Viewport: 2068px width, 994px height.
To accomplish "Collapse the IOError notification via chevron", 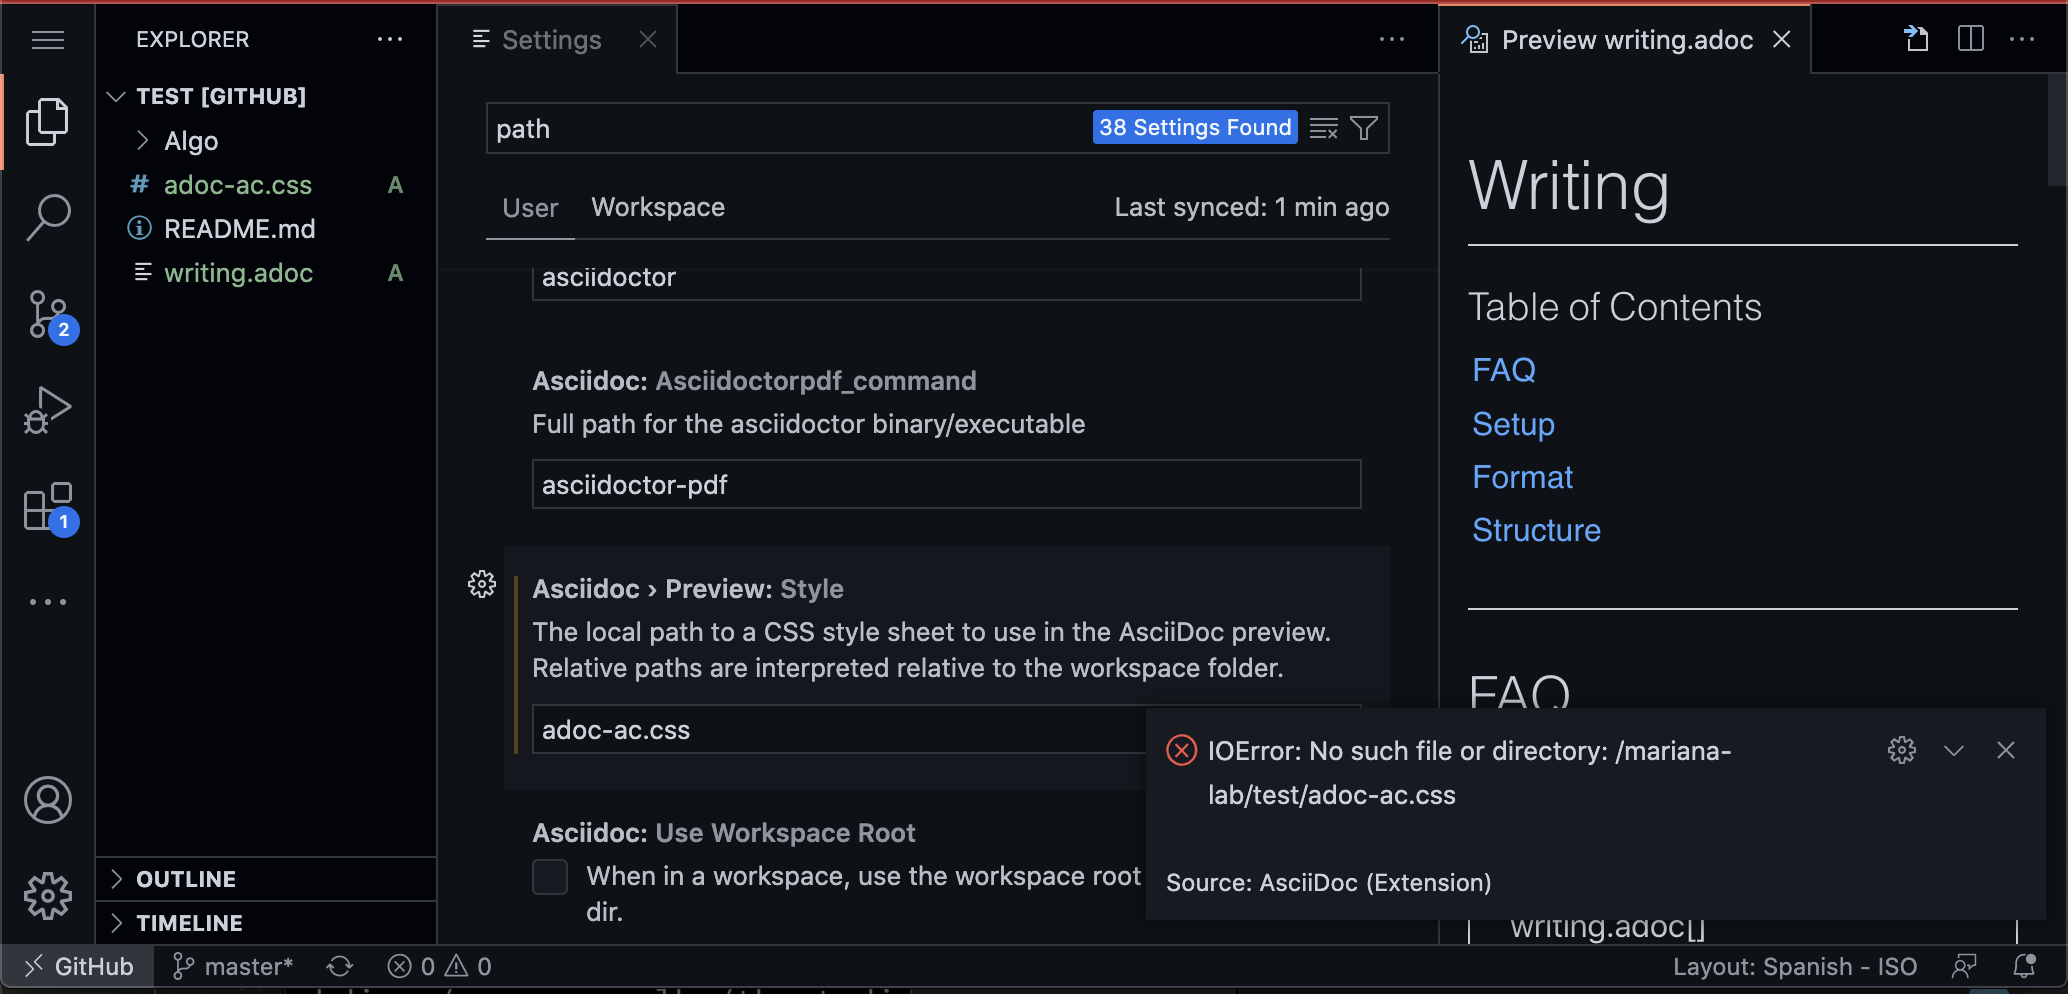I will pyautogui.click(x=1955, y=750).
